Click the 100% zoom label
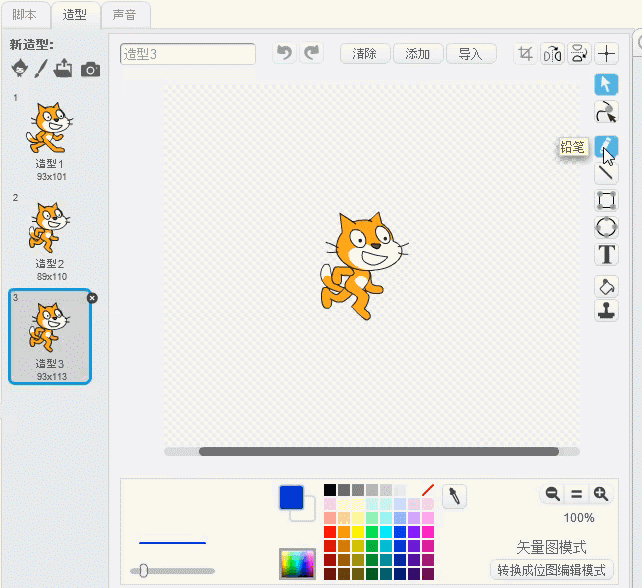Viewport: 642px width, 588px height. tap(579, 518)
